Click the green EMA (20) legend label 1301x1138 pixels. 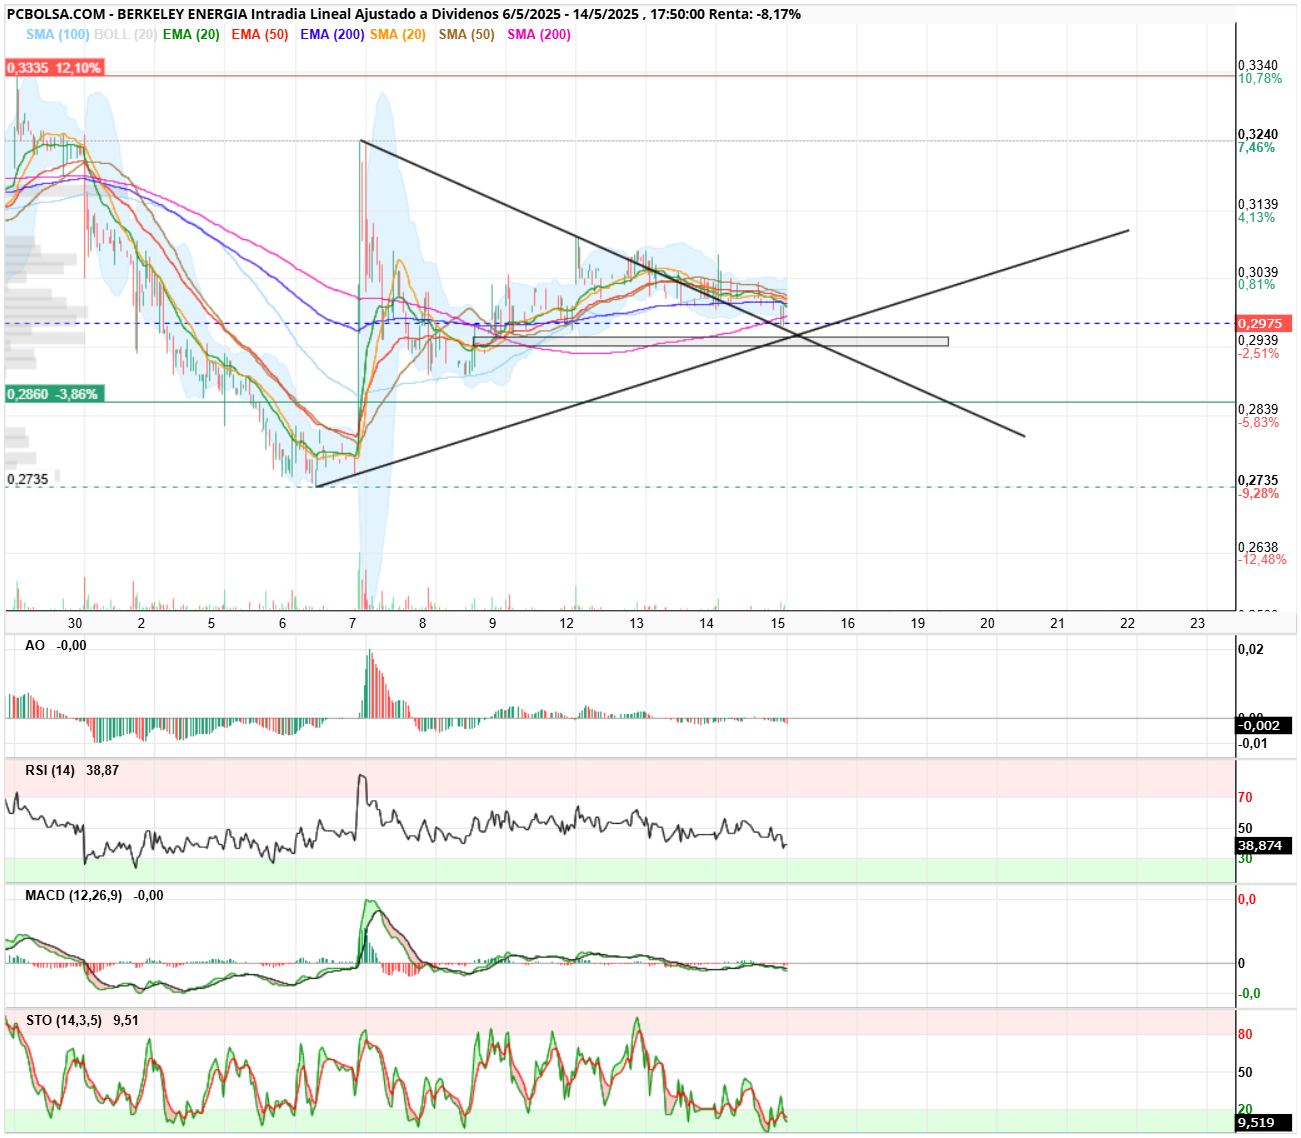tap(191, 34)
